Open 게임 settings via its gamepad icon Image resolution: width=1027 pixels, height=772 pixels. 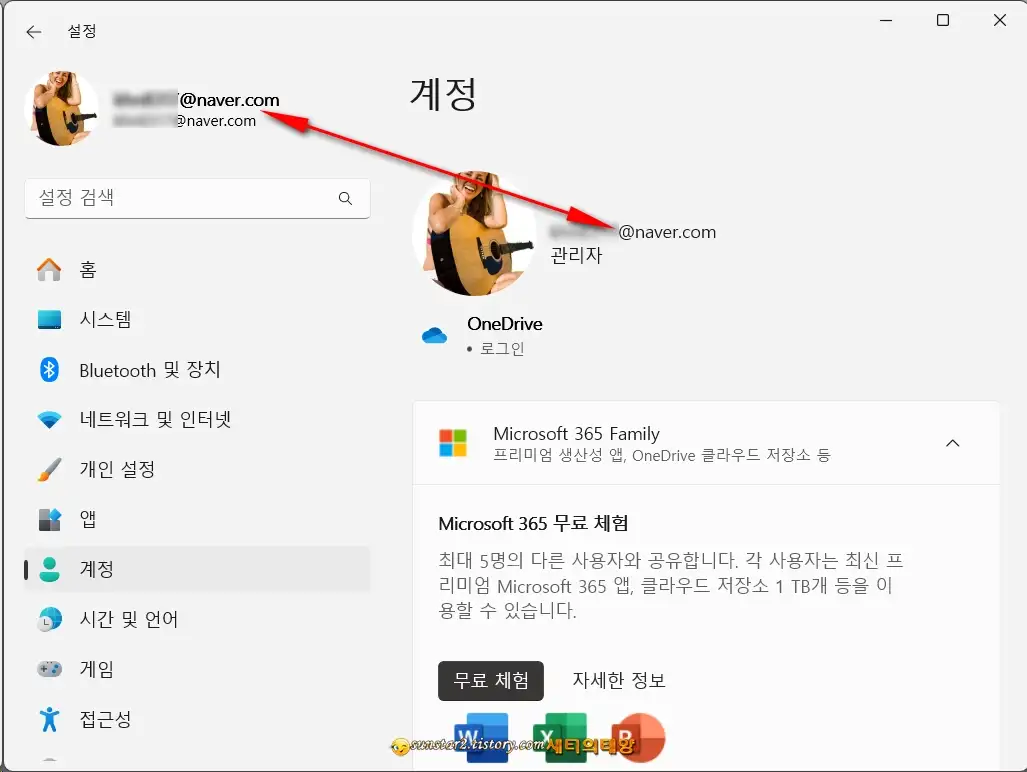49,669
